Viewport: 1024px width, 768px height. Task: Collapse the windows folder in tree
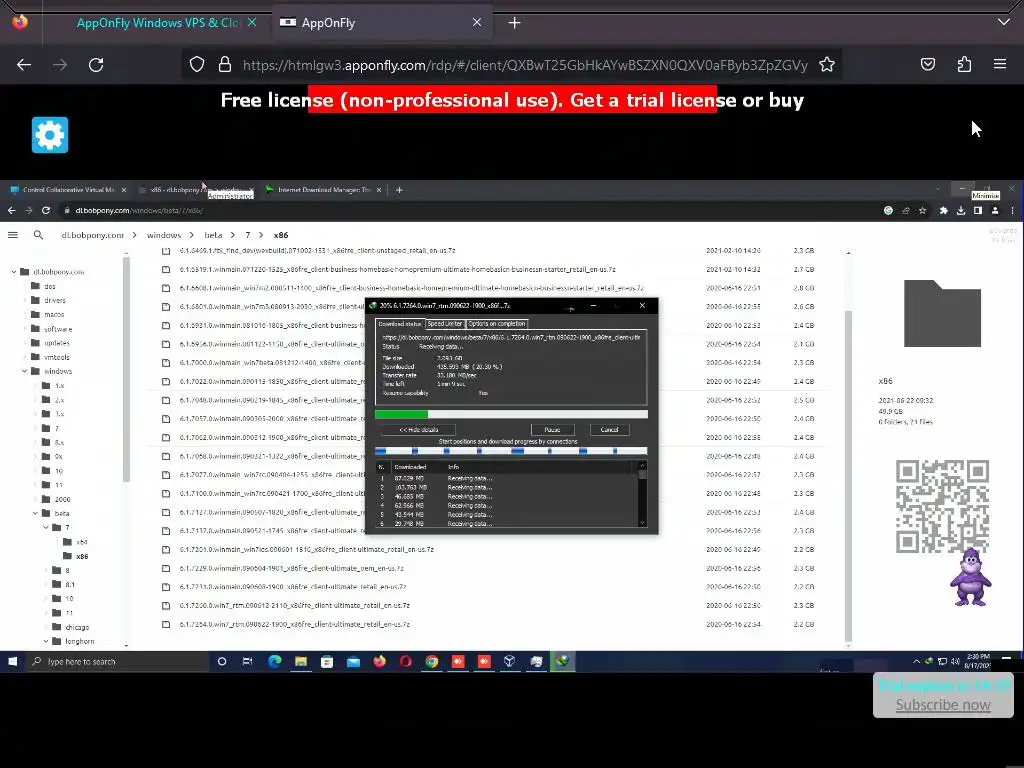click(25, 371)
